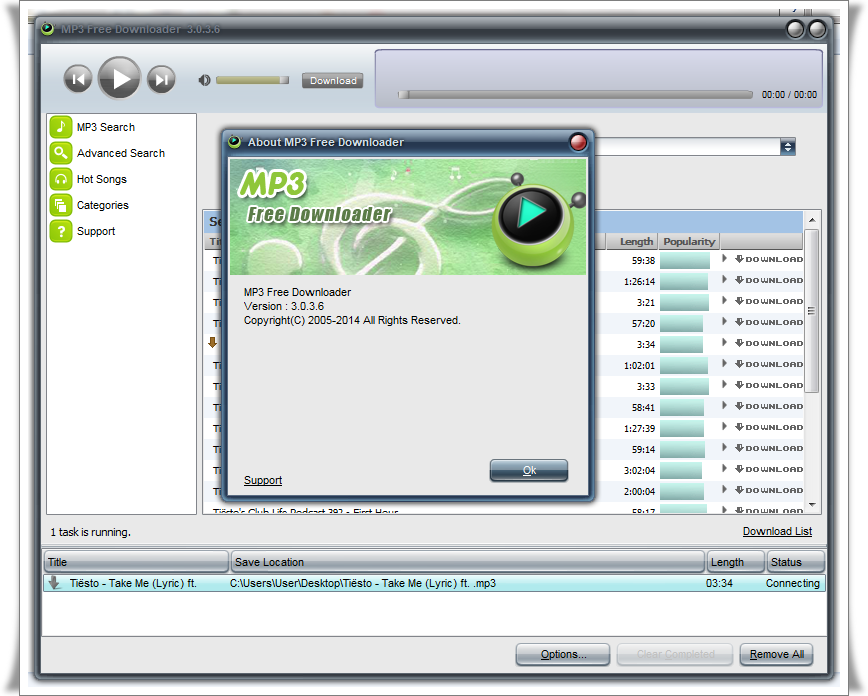Image resolution: width=868 pixels, height=696 pixels.
Task: Open the Hot Songs headphone icon
Action: [x=61, y=179]
